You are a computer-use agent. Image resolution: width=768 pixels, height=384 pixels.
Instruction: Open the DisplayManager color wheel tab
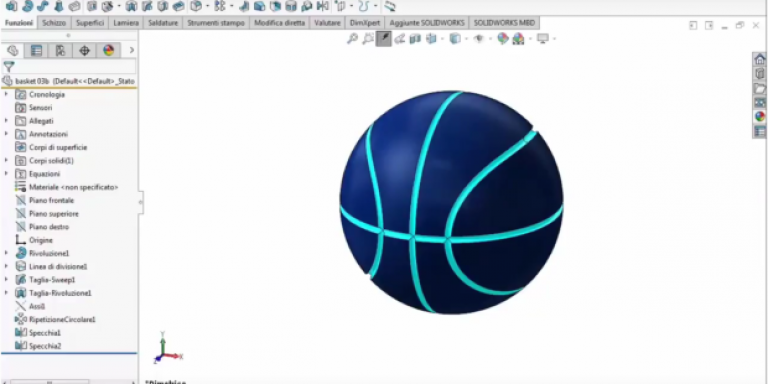coord(108,50)
